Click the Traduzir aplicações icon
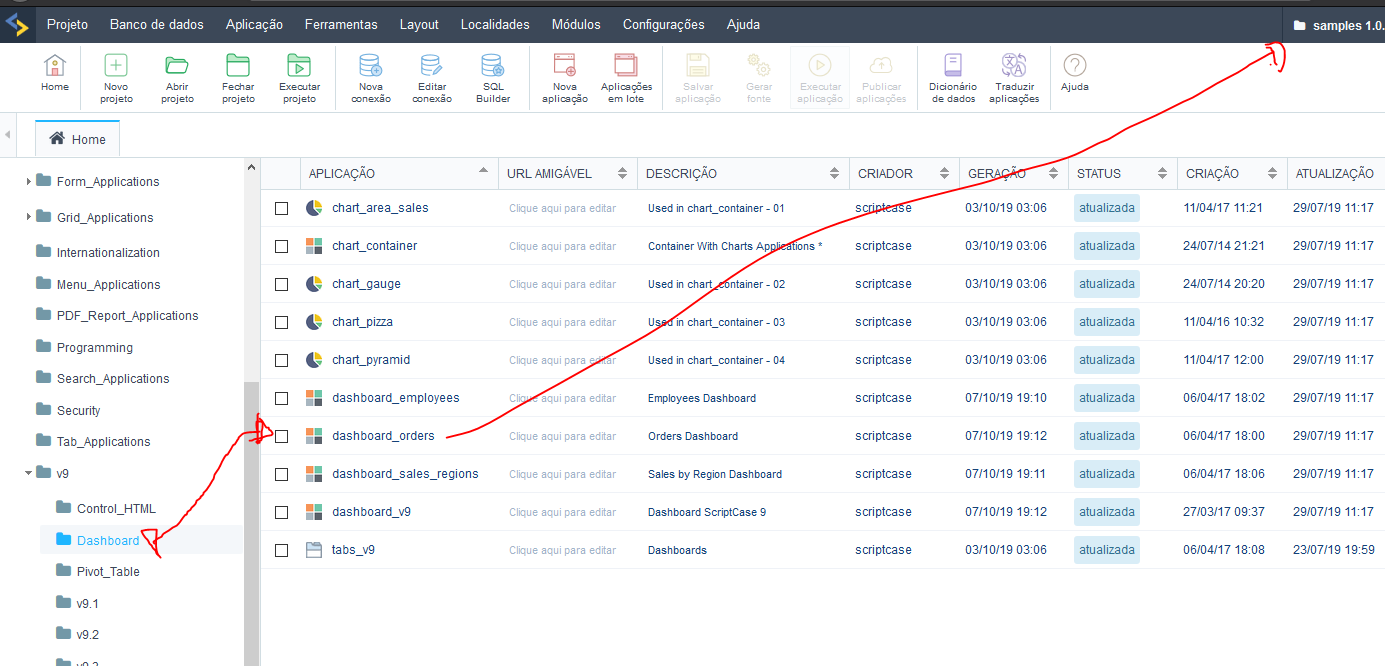This screenshot has width=1385, height=666. point(1014,67)
